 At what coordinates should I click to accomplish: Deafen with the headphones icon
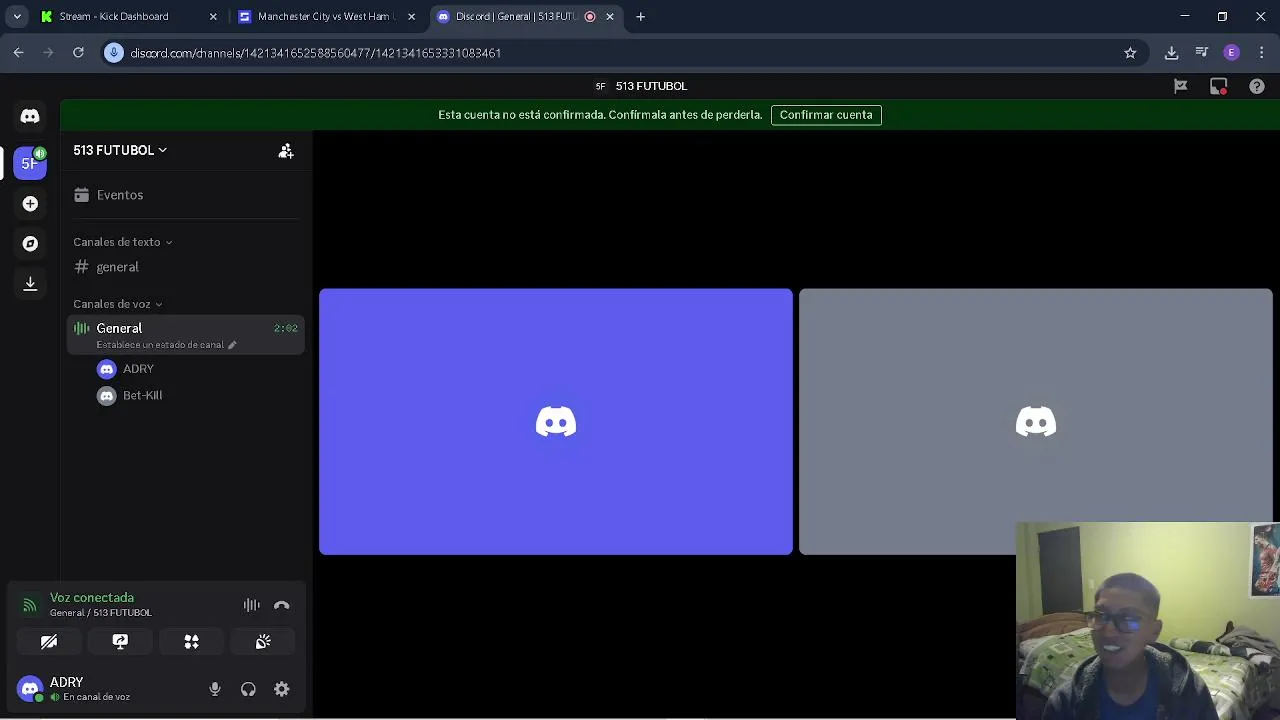pos(248,689)
